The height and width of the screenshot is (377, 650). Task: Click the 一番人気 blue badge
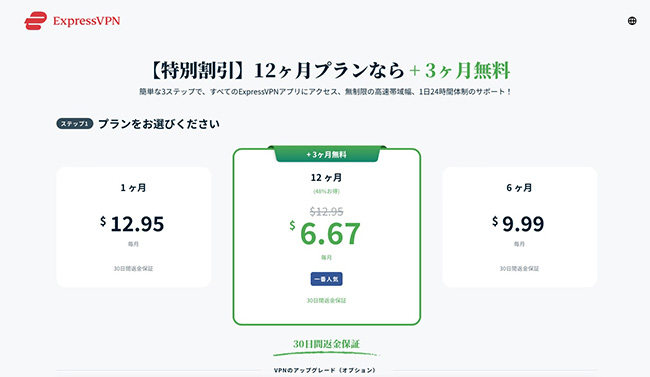pyautogui.click(x=327, y=279)
